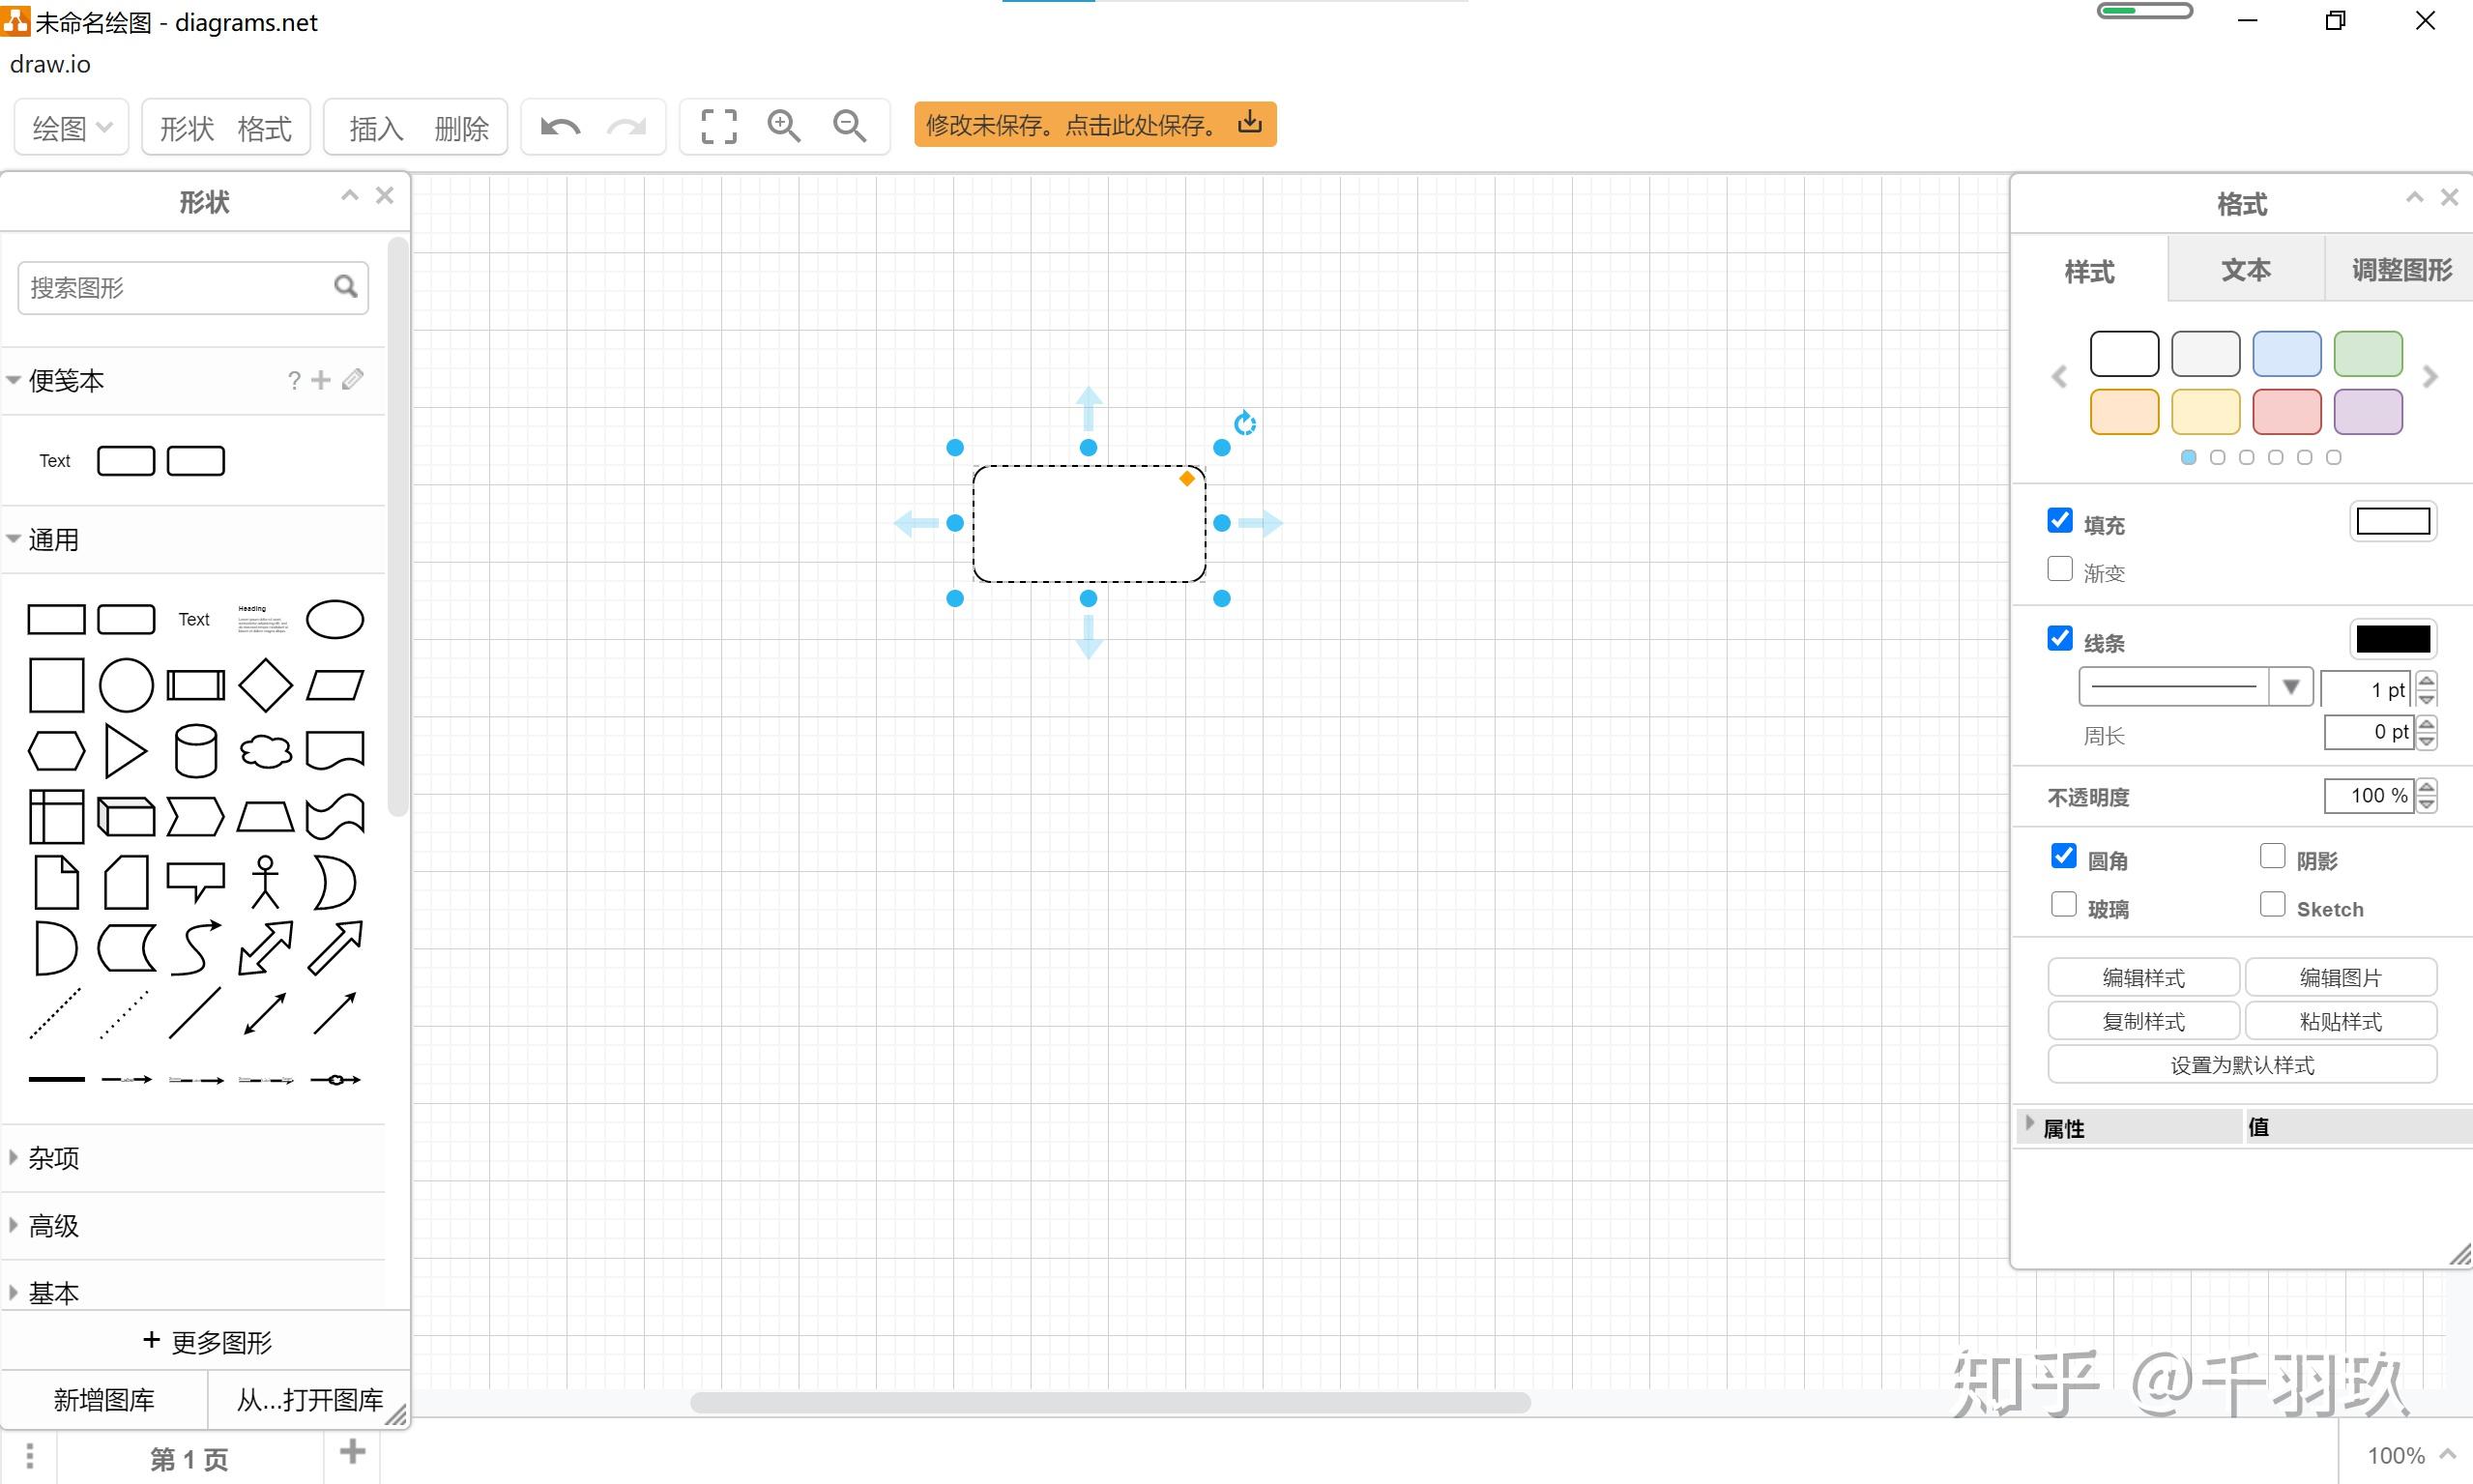2473x1484 pixels.
Task: Switch to the 文本 tab
Action: 2245,270
